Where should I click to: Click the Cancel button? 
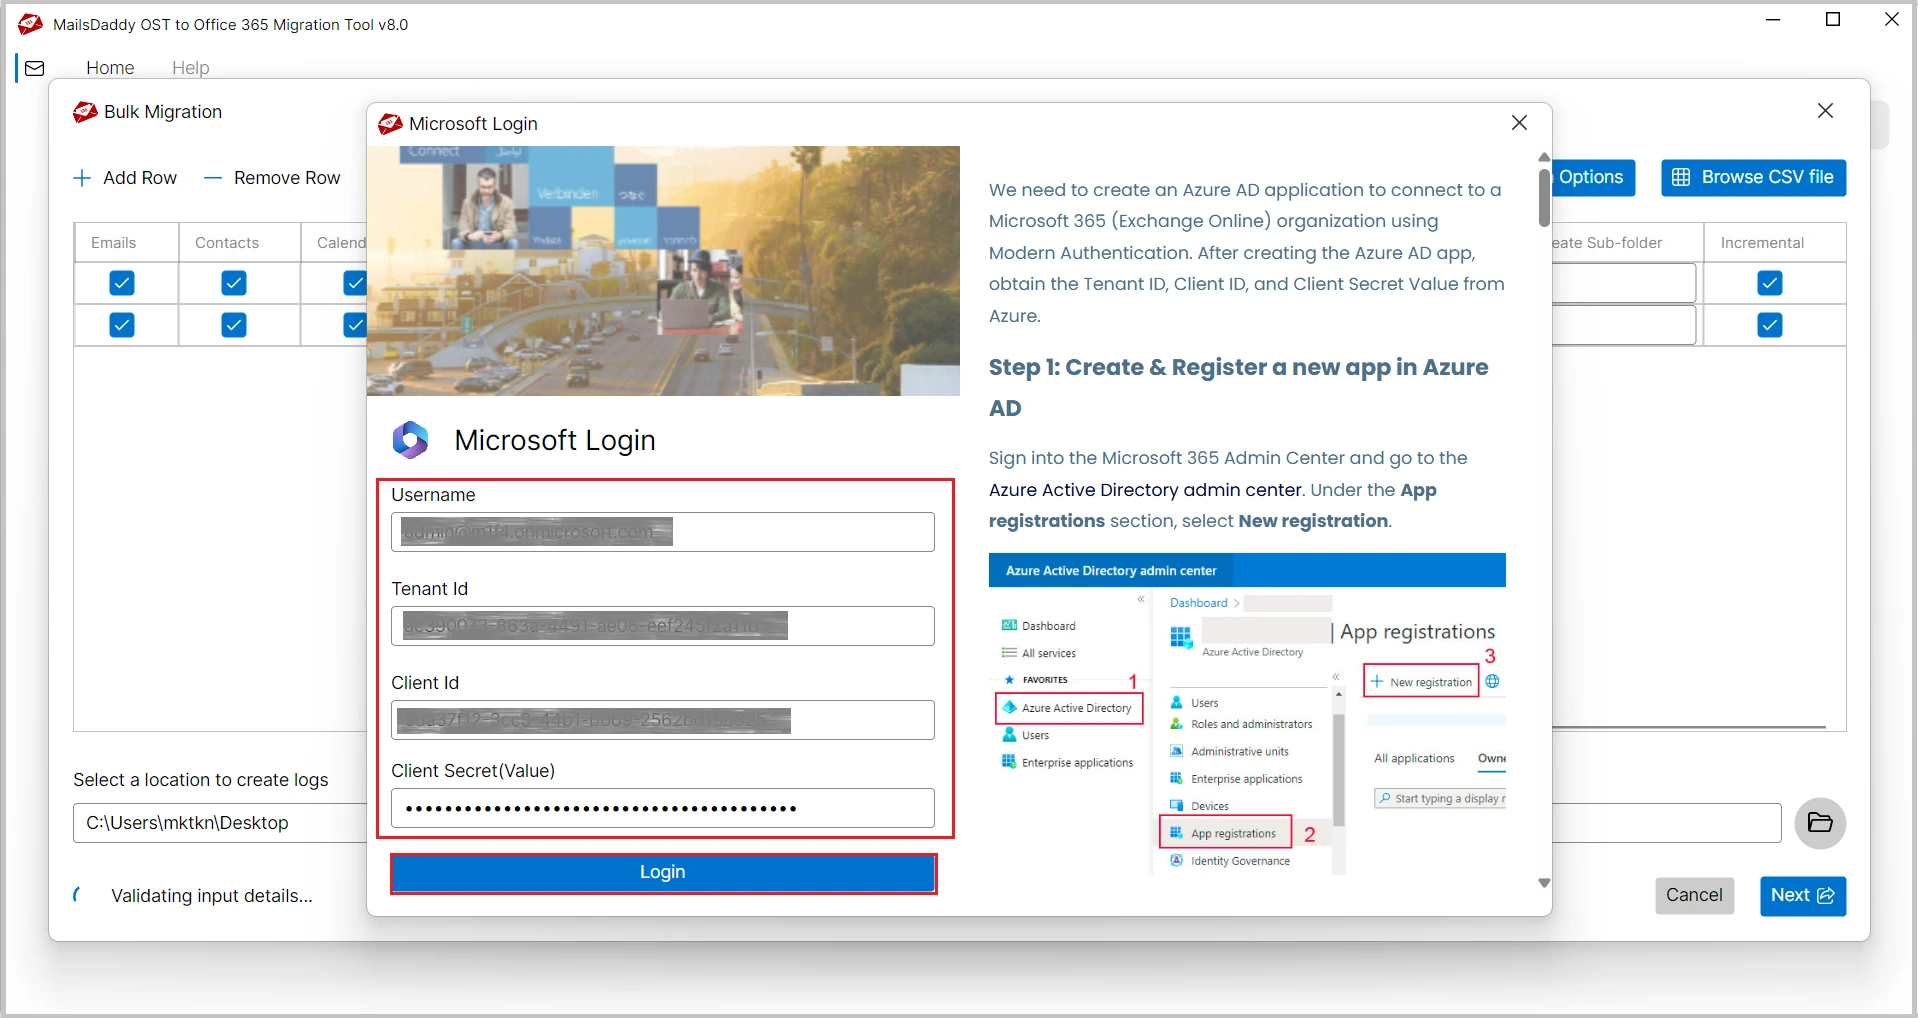[x=1693, y=895]
